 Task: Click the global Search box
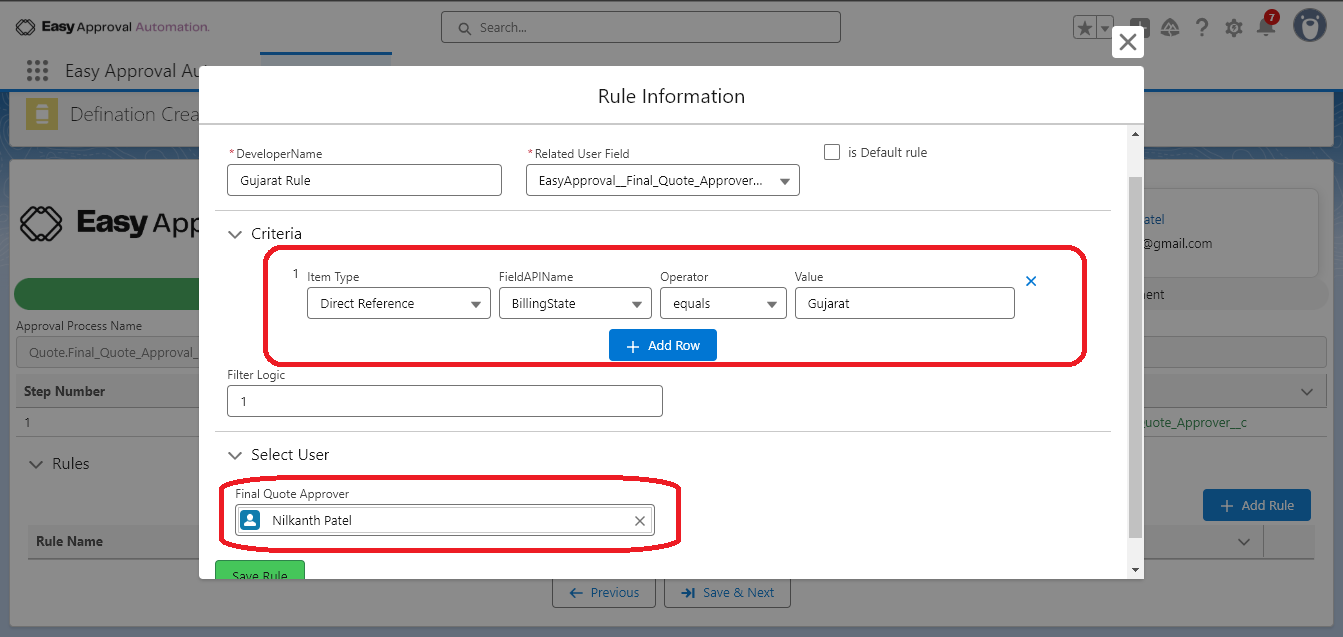click(641, 27)
